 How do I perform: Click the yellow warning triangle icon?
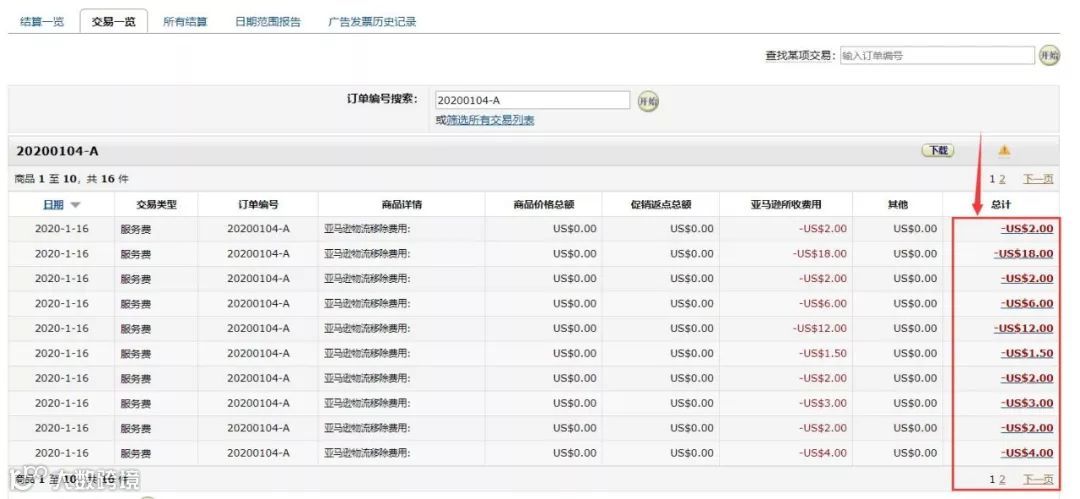1004,150
